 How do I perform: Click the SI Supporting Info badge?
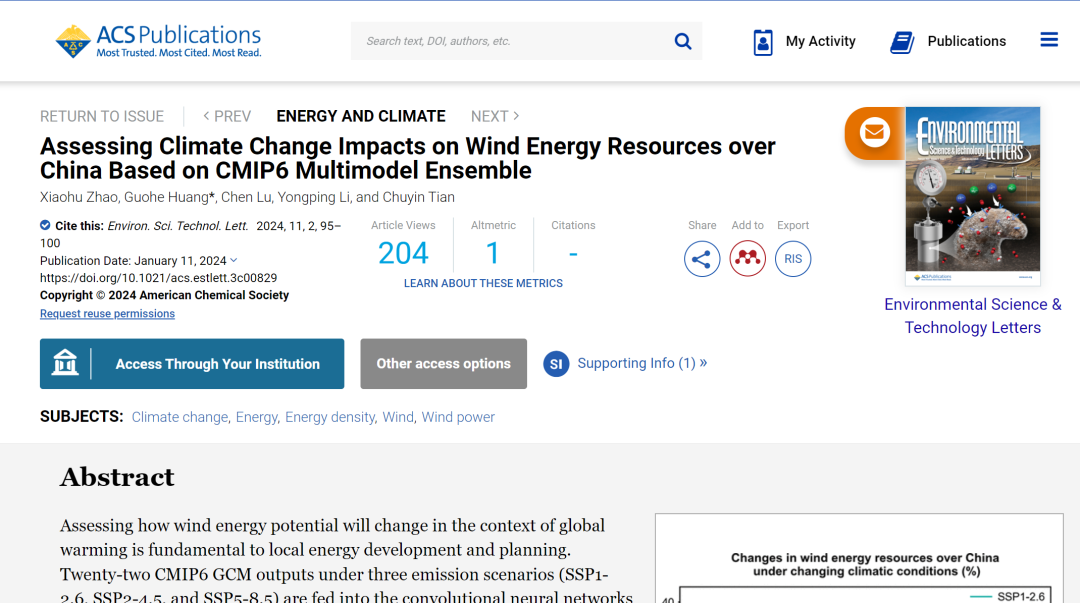[556, 364]
